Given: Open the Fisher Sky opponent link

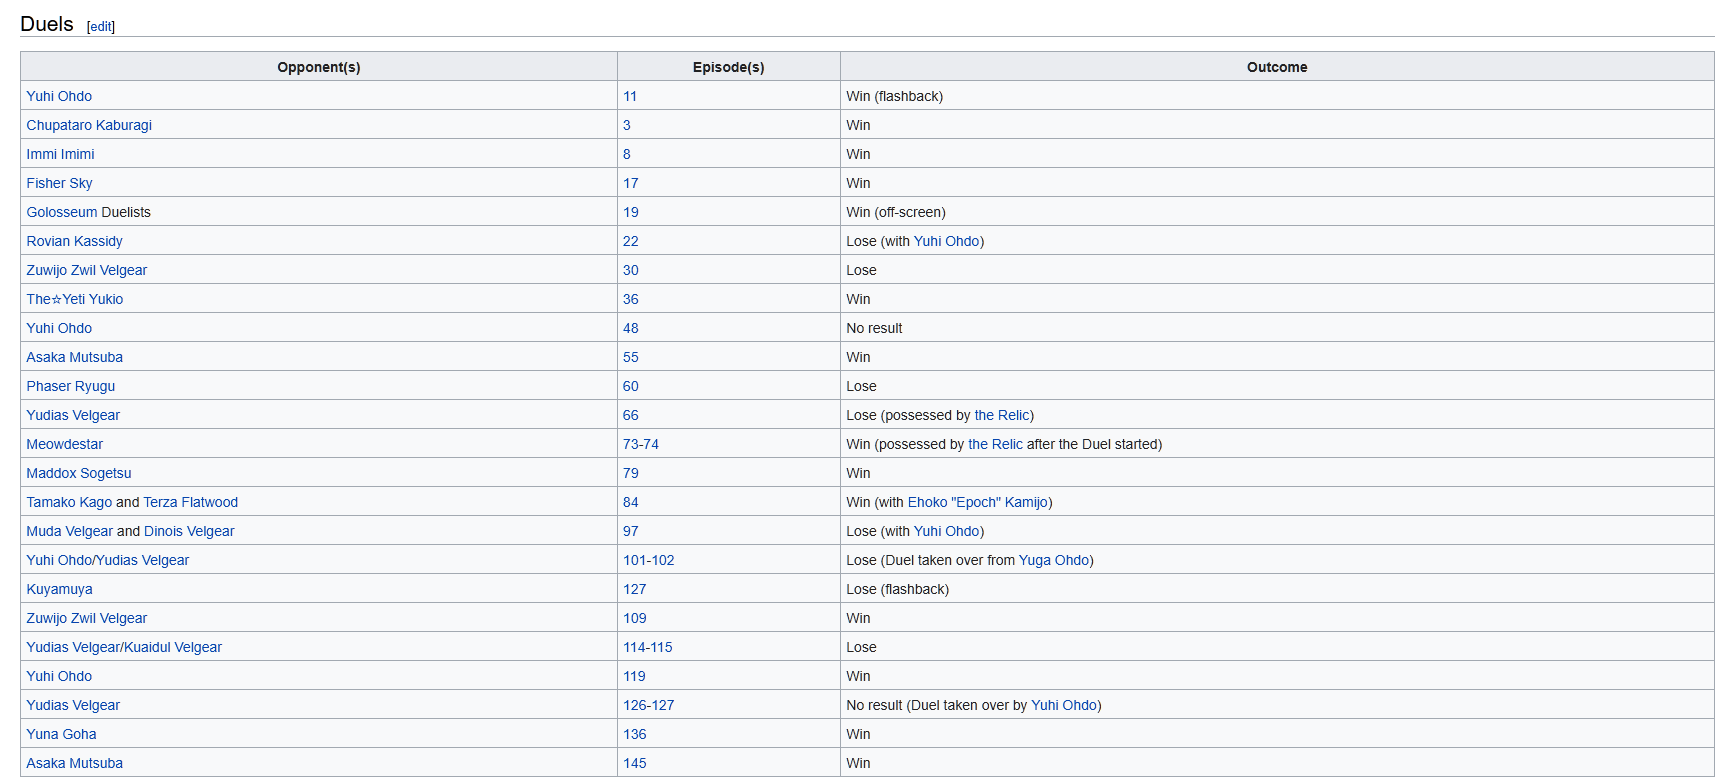Looking at the screenshot, I should point(59,183).
